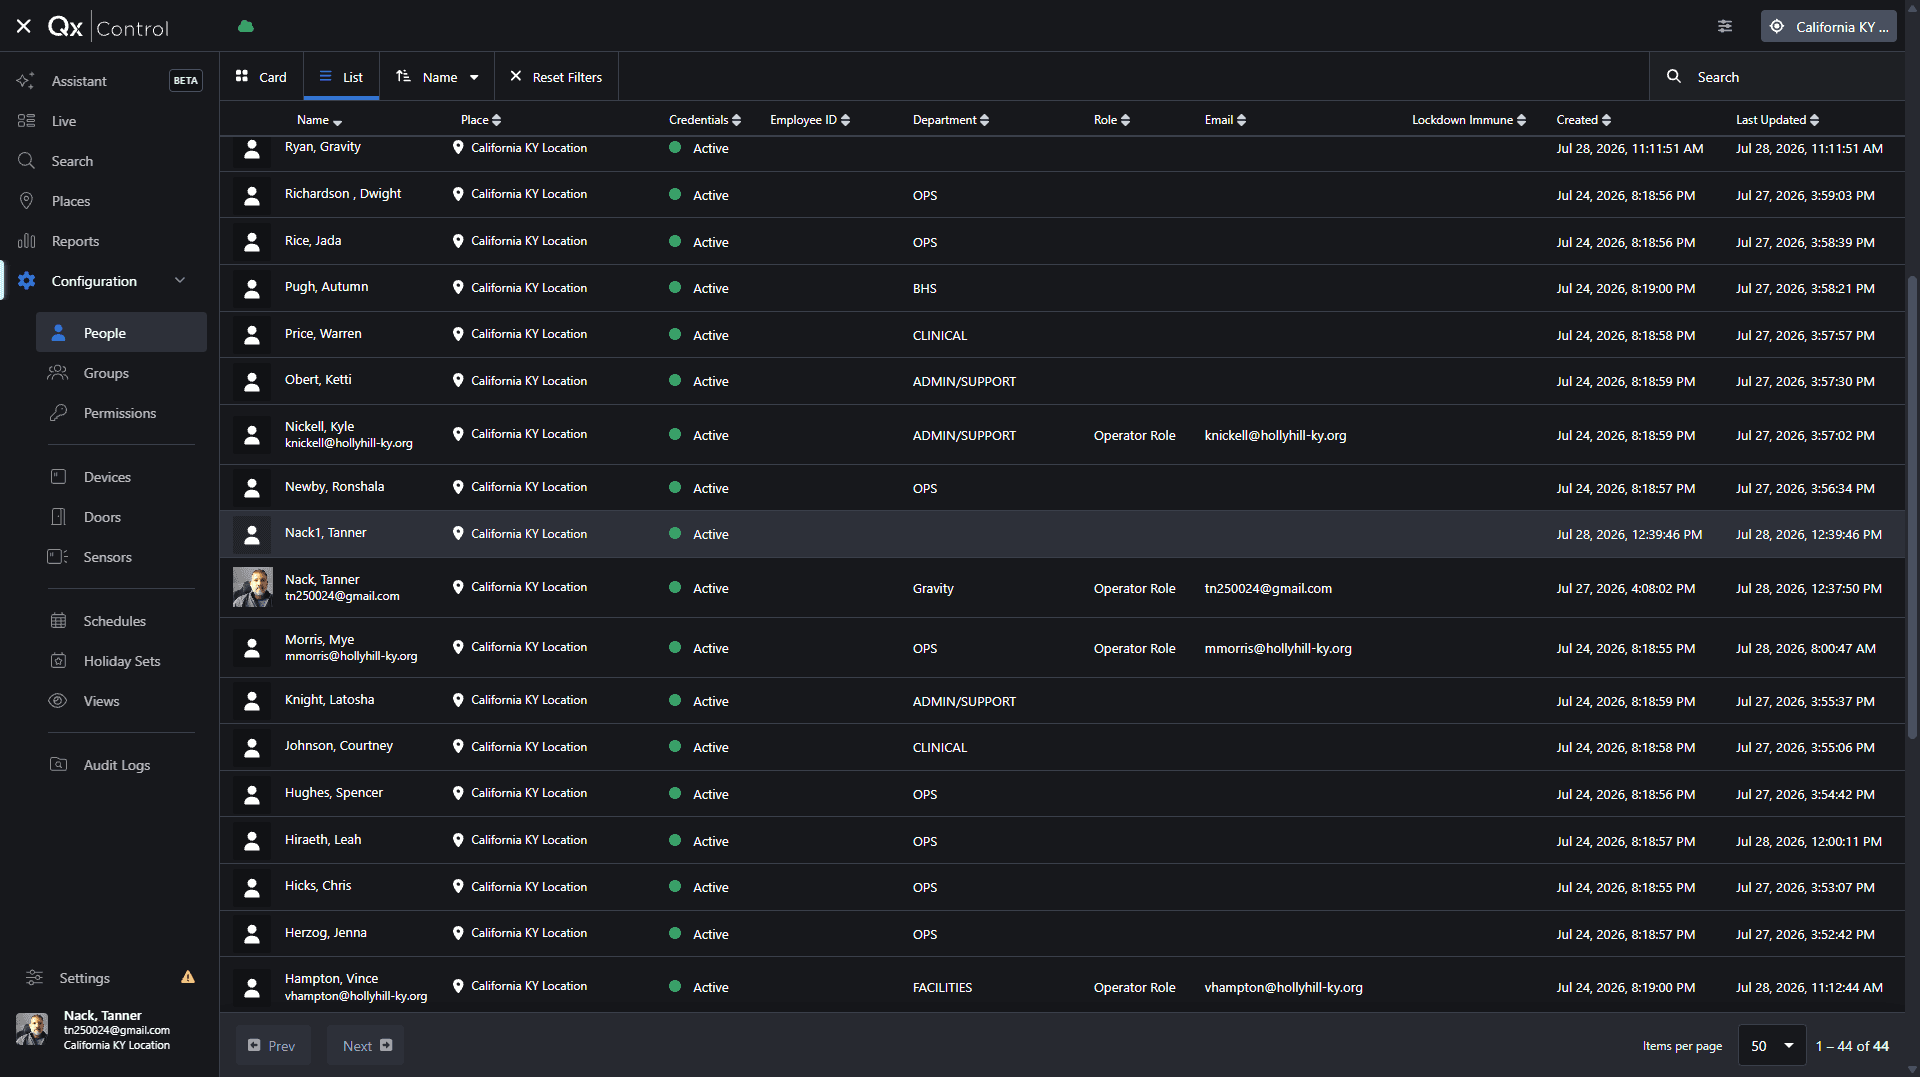Sort by the Place column
The width and height of the screenshot is (1920, 1077).
point(481,120)
